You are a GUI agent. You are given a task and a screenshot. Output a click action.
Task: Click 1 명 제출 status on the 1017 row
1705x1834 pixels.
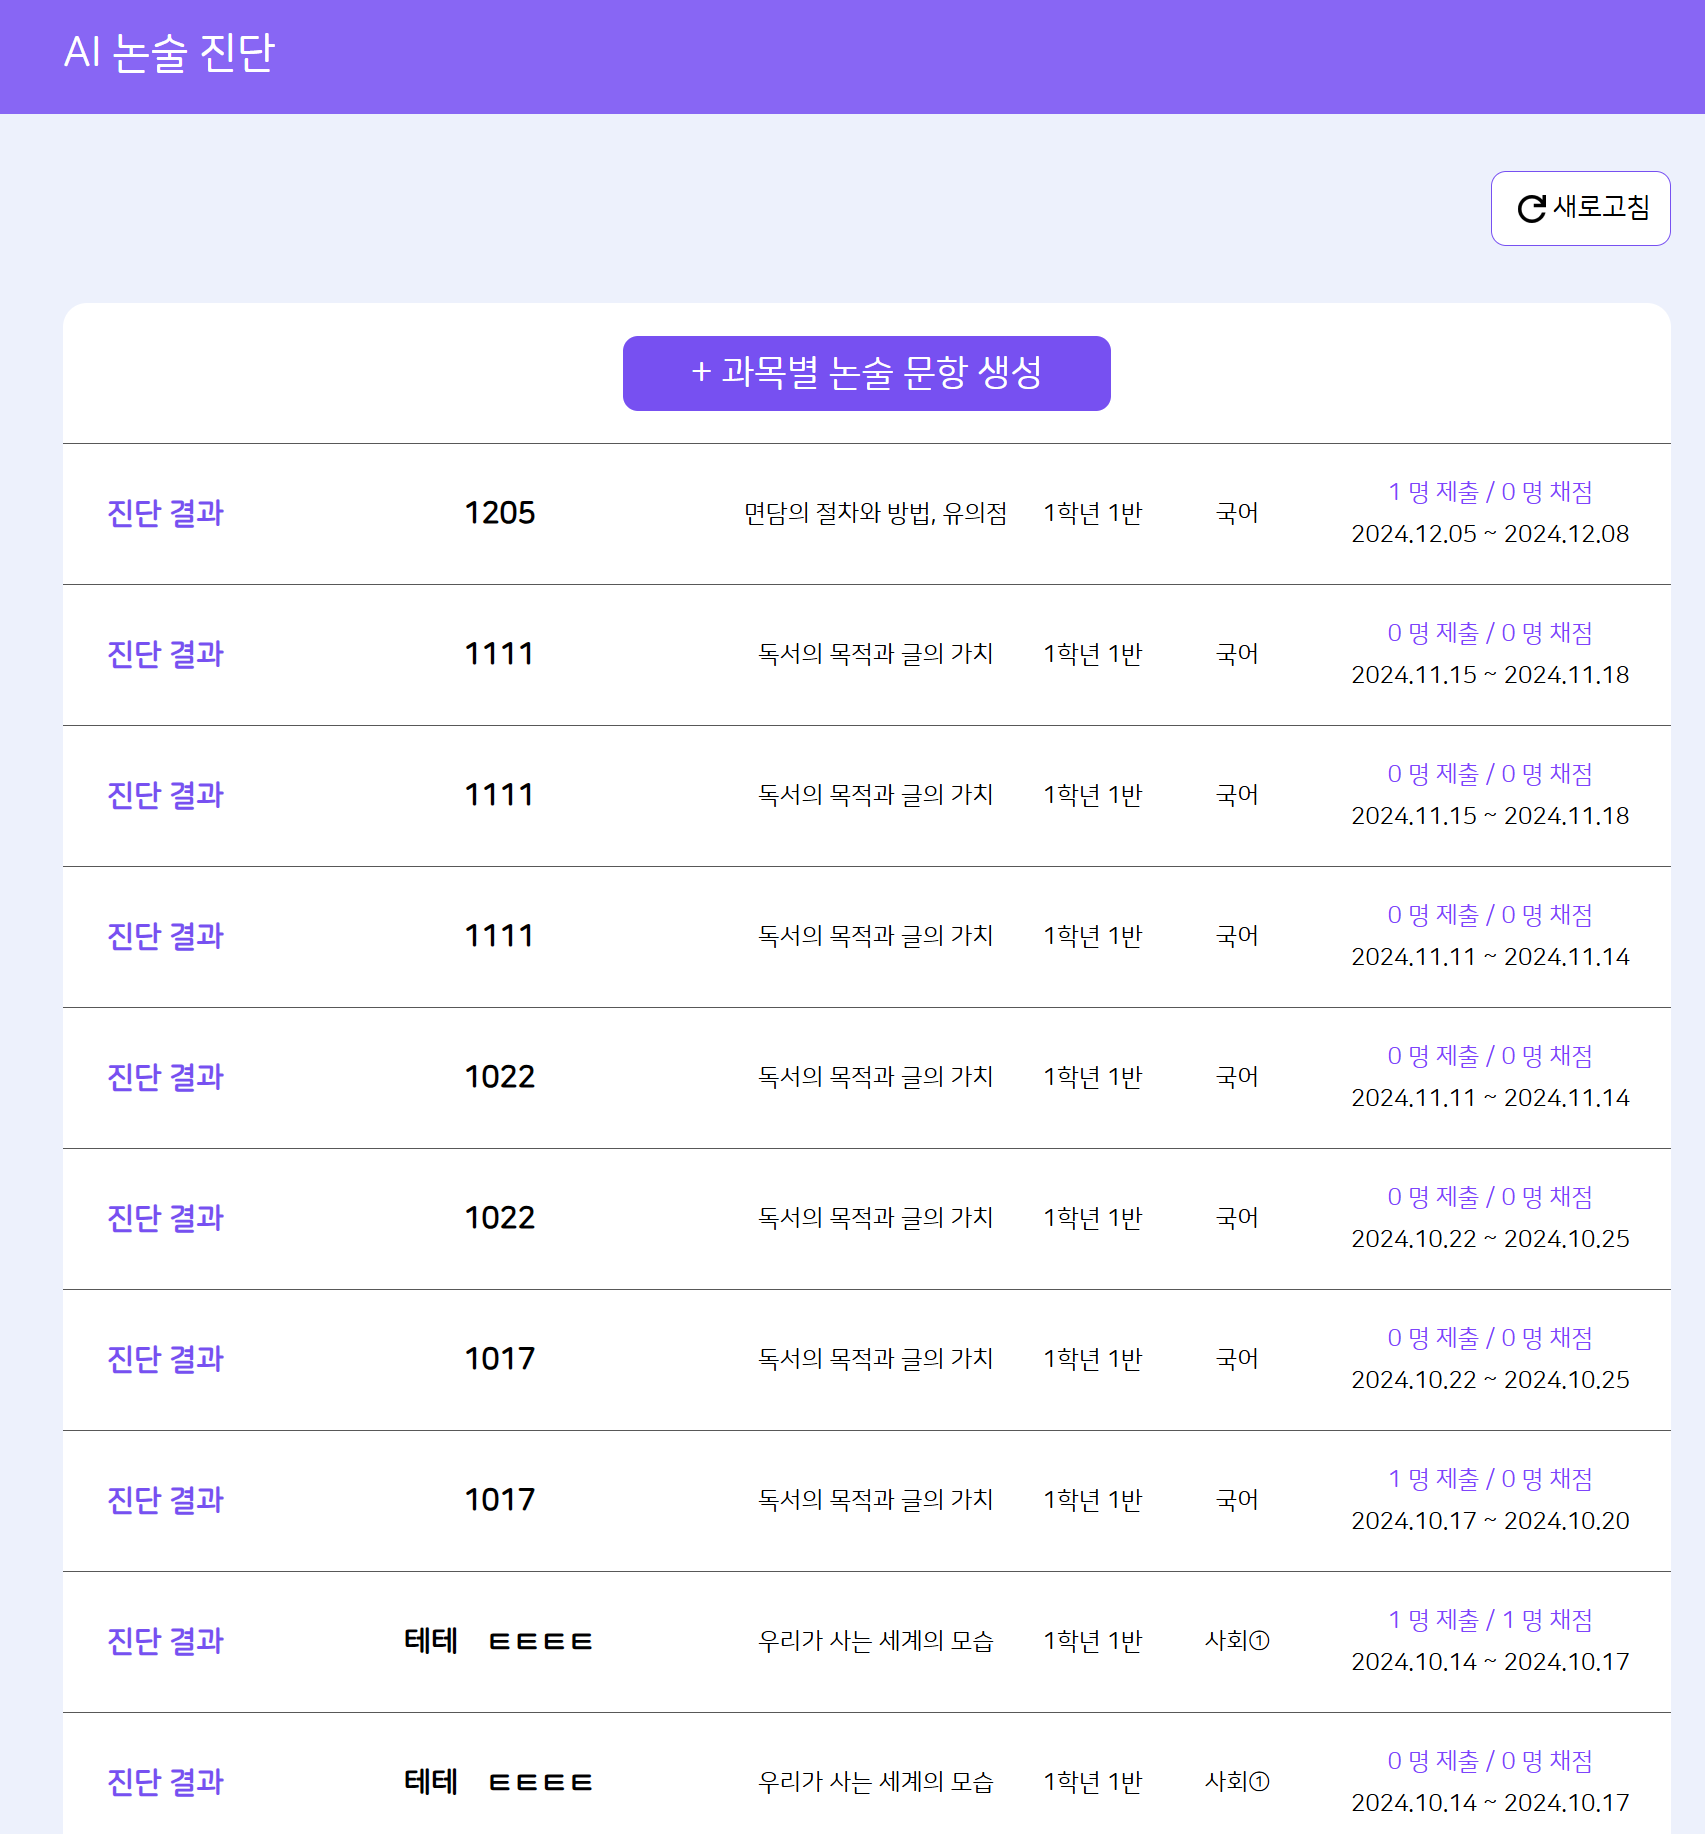coord(1490,1479)
